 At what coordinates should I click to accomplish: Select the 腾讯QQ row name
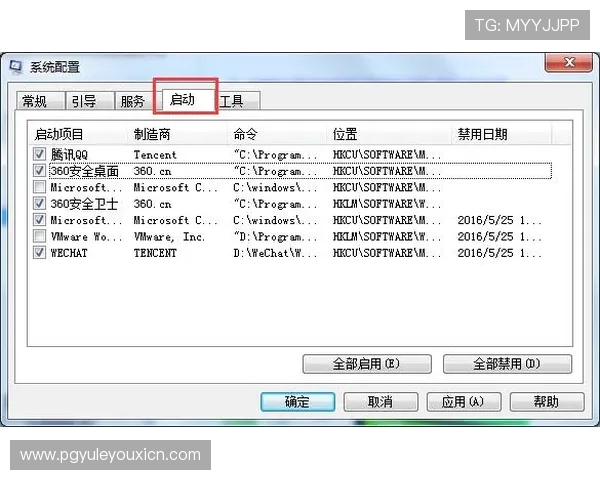tap(69, 155)
